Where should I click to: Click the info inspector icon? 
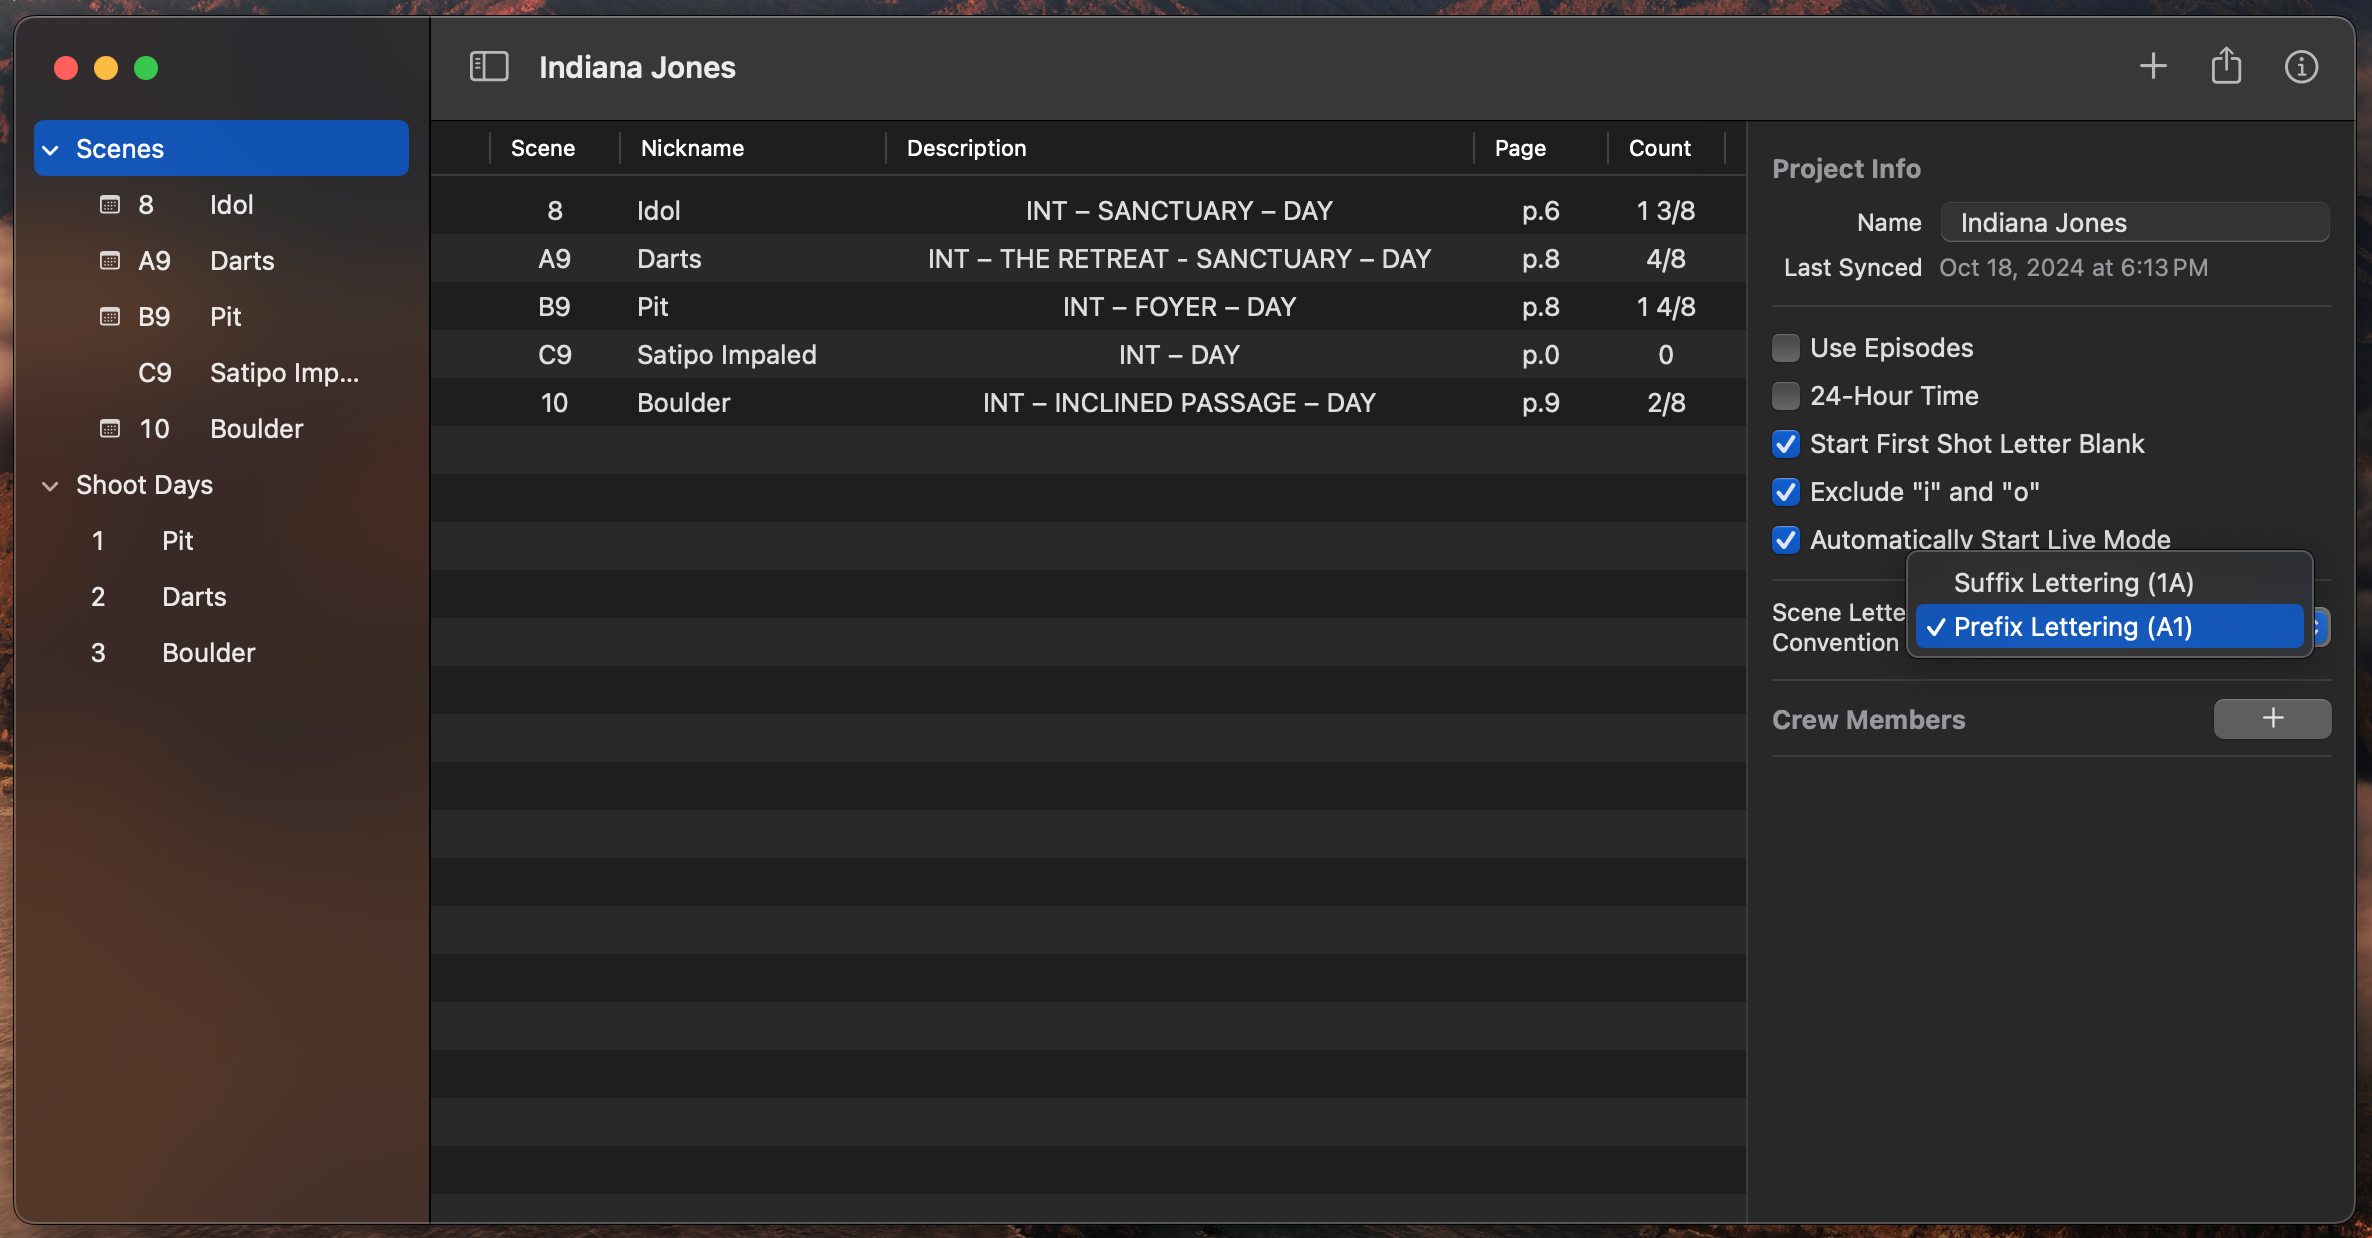click(2301, 67)
